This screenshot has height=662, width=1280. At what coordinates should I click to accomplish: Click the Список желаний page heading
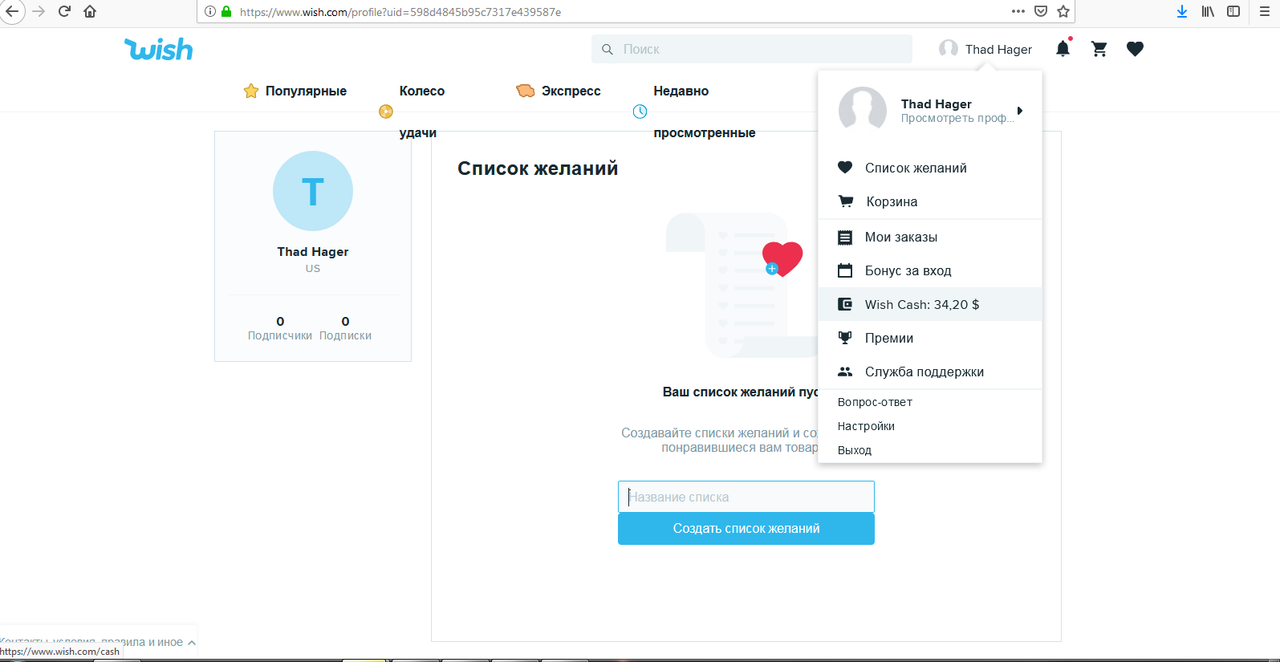pos(538,168)
